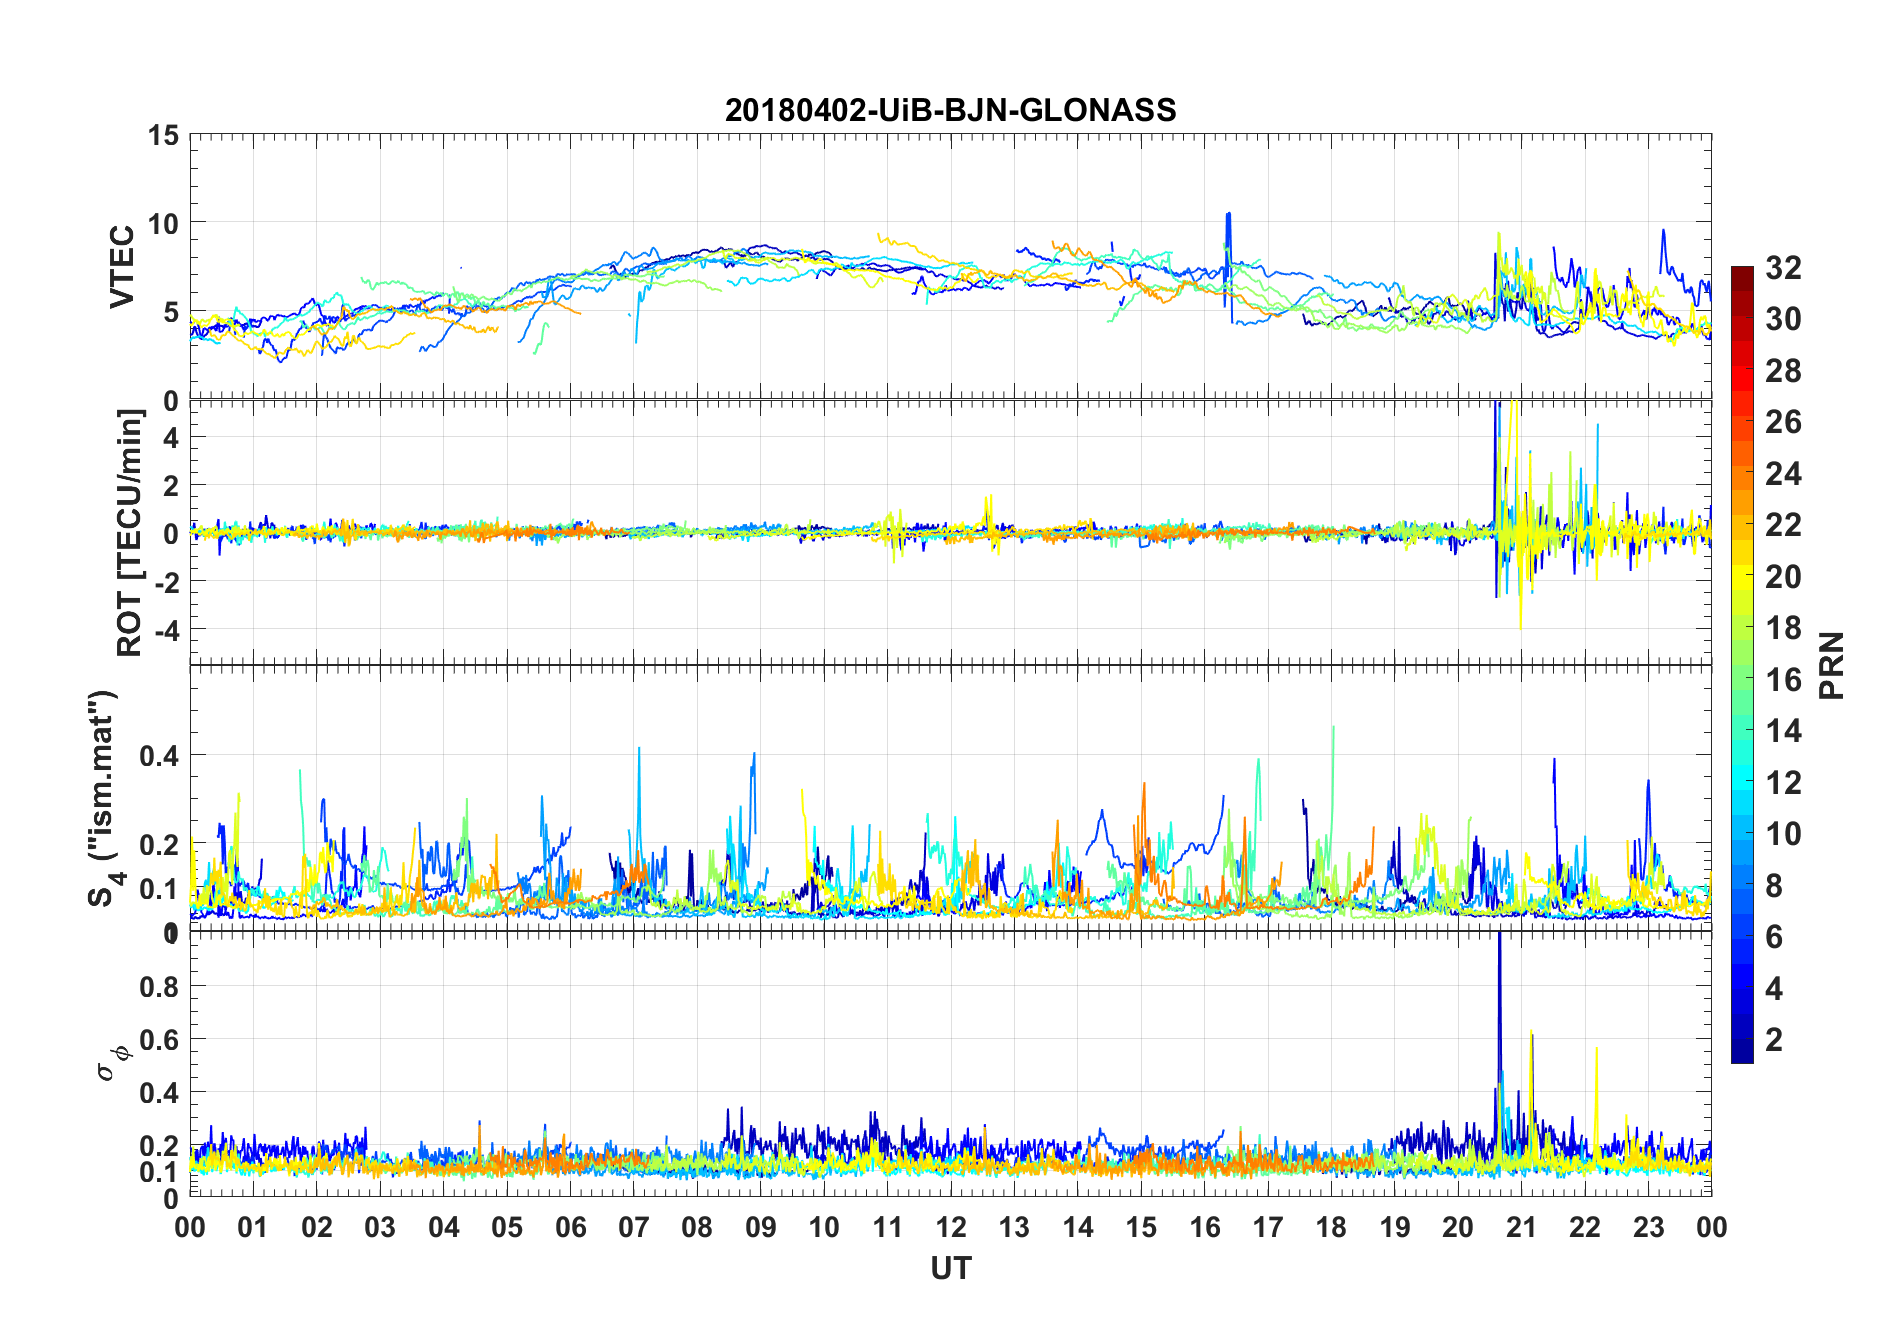
Task: Click ROT axis tick label -4
Action: pyautogui.click(x=167, y=630)
